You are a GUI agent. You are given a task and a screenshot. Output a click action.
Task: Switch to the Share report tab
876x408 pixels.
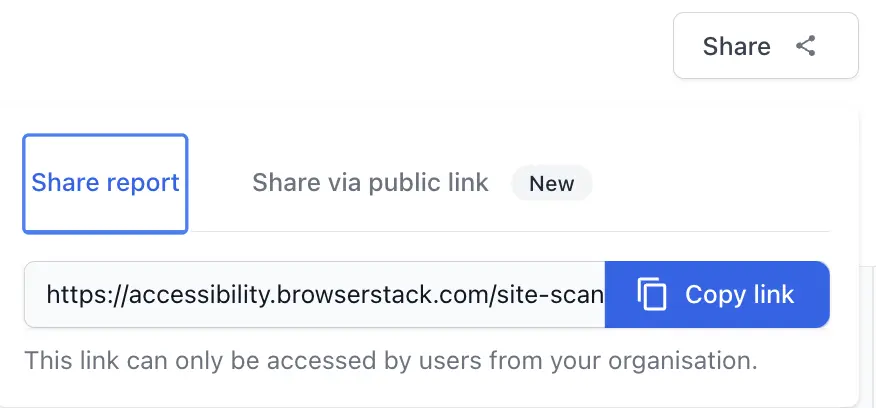(105, 183)
